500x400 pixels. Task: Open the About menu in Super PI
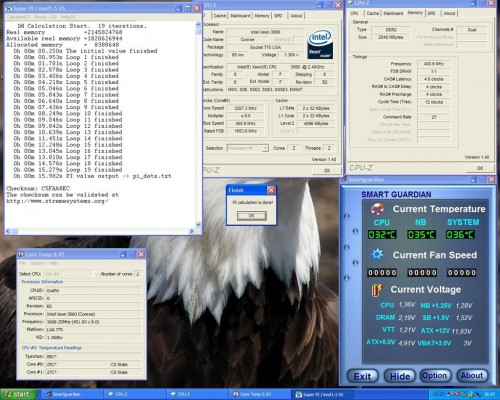click(45, 17)
